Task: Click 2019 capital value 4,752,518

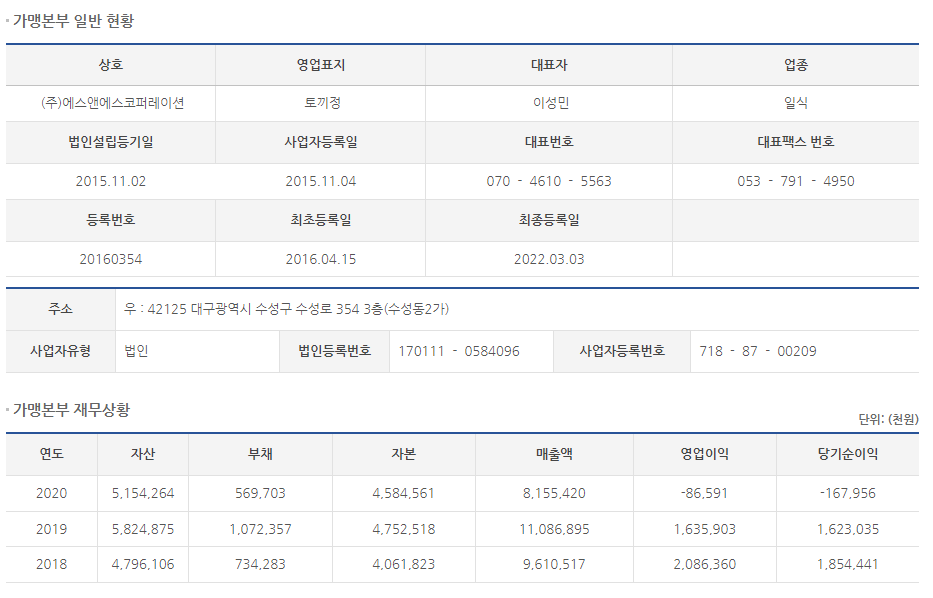Action: pos(403,529)
